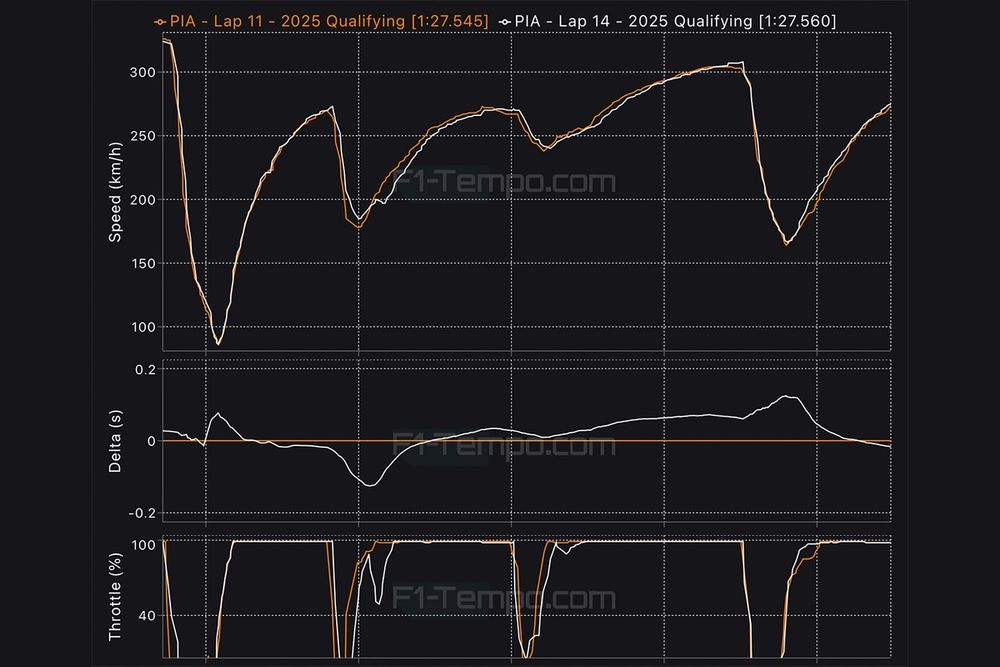Click the 150 tick on Speed axis
The width and height of the screenshot is (1000, 667).
[143, 264]
